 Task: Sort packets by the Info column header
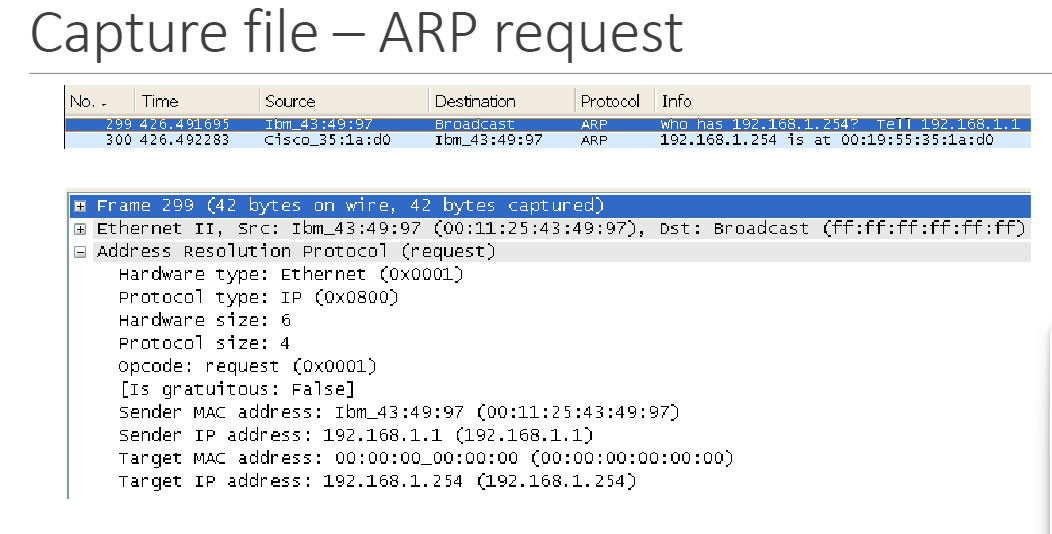843,101
